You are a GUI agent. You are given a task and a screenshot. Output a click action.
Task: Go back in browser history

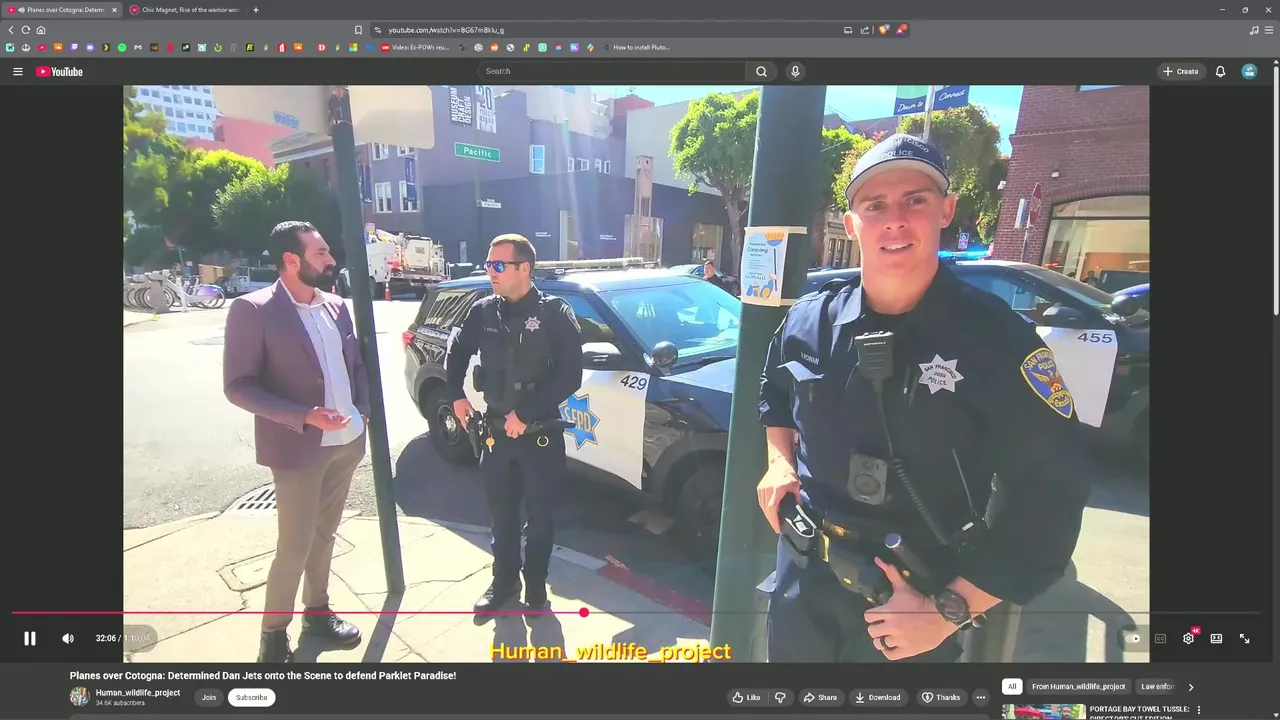pyautogui.click(x=11, y=30)
